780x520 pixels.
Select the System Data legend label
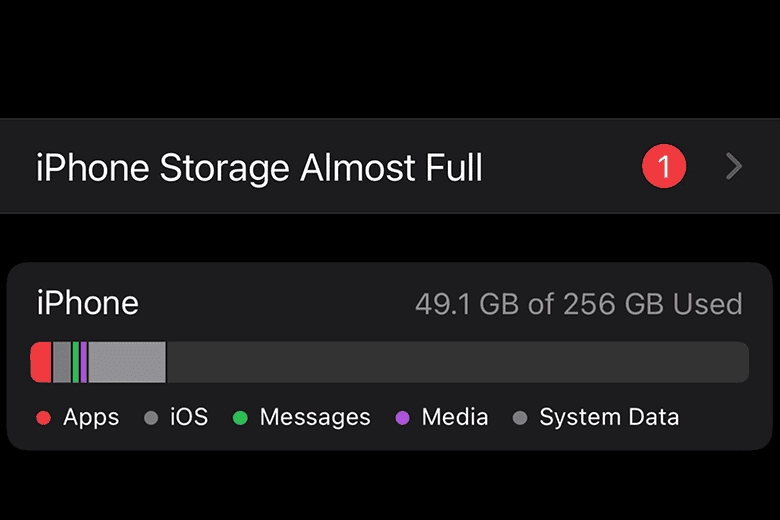pyautogui.click(x=609, y=417)
